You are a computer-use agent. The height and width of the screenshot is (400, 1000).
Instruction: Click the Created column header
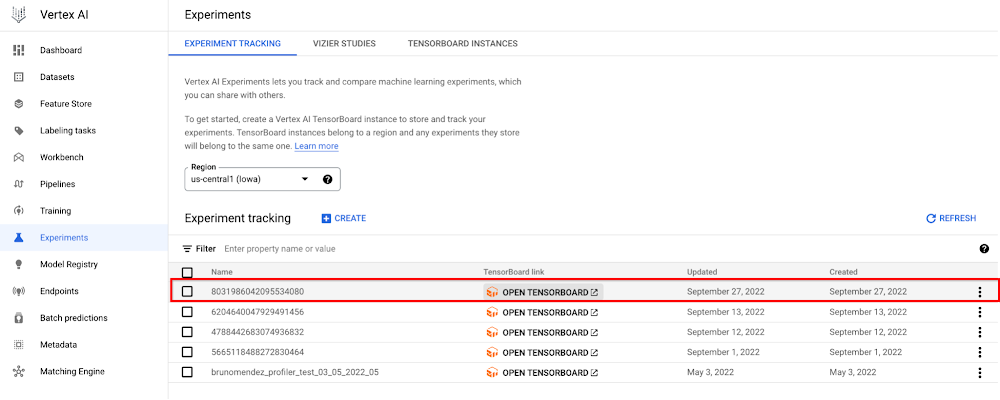843,272
